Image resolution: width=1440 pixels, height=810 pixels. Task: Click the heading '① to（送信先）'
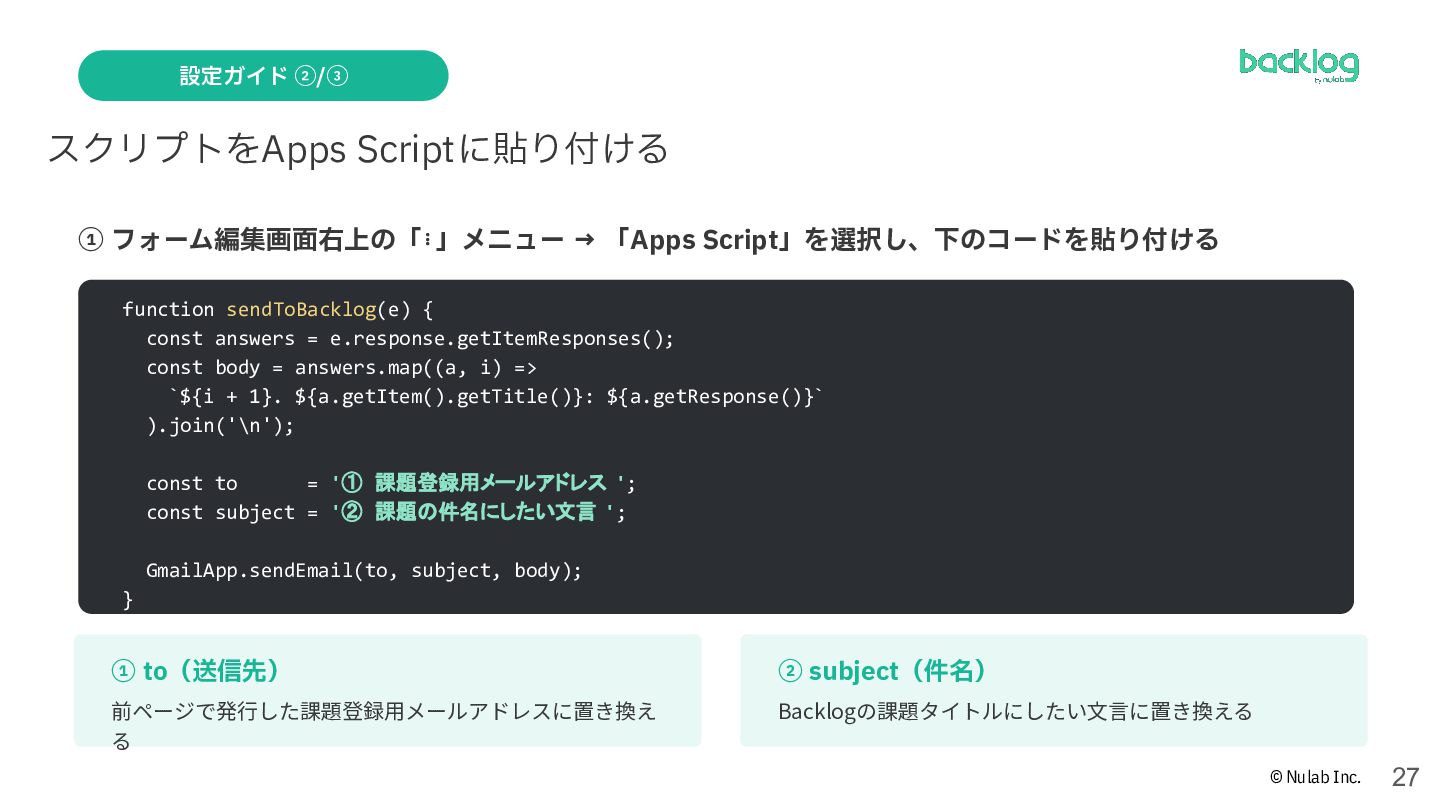[x=197, y=670]
